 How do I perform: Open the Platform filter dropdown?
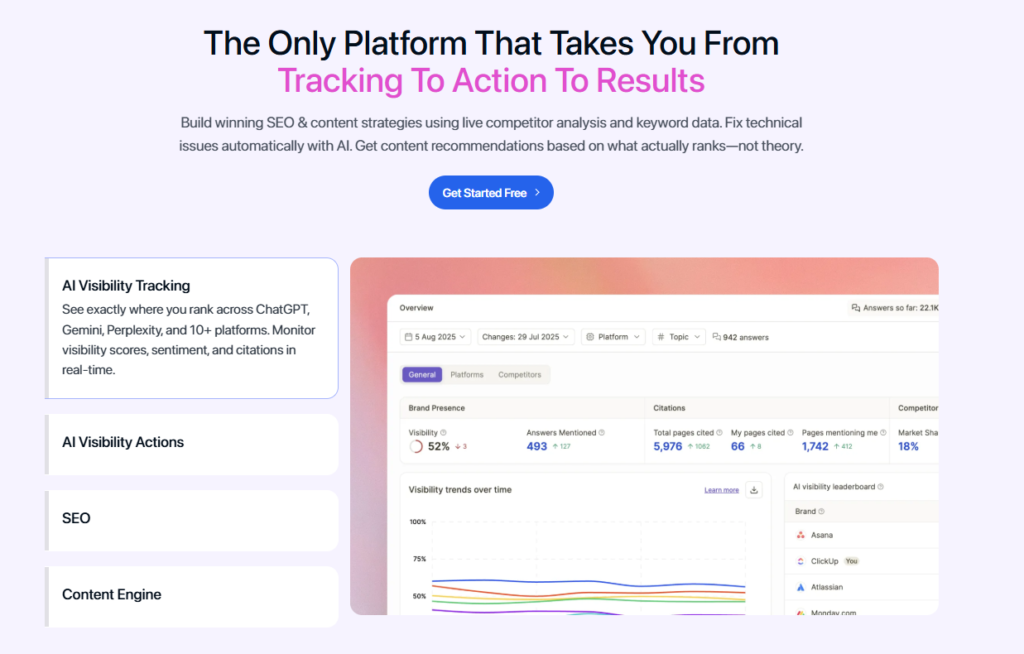click(x=613, y=337)
